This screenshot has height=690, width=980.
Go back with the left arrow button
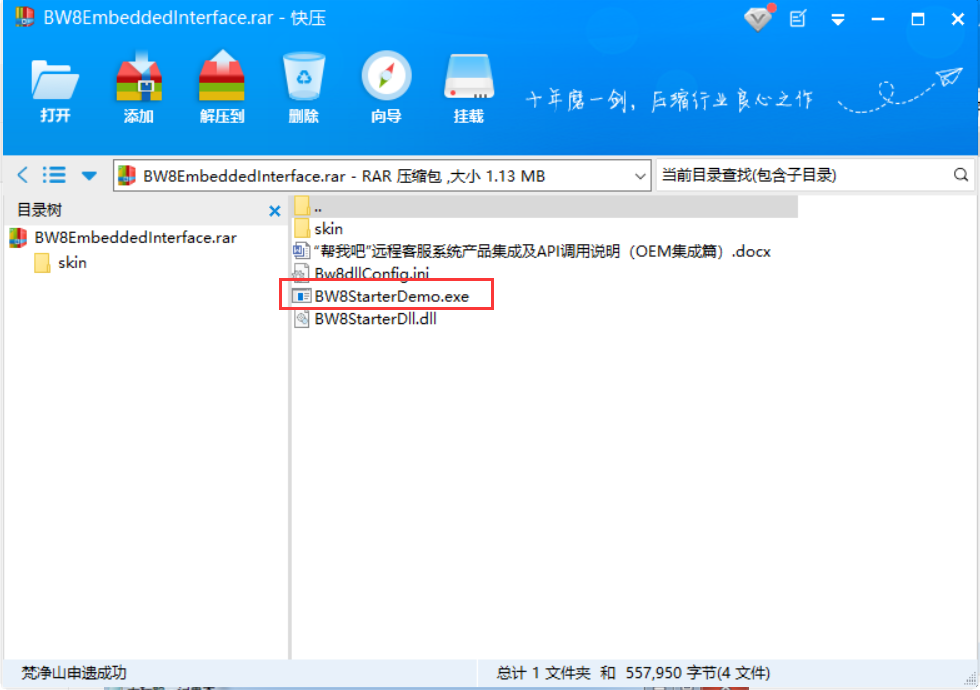coord(22,175)
